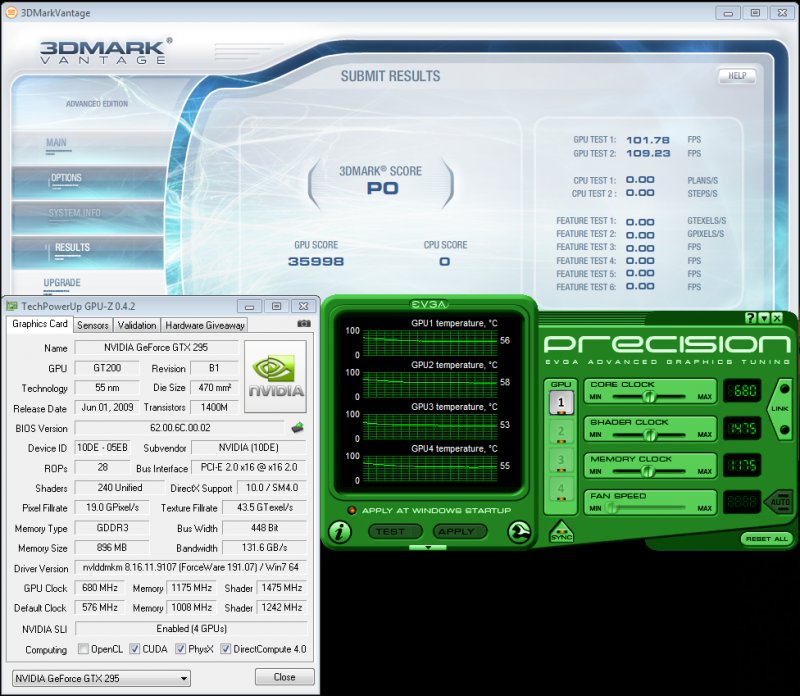
Task: Open the EVGA Precision info button
Action: coord(340,532)
